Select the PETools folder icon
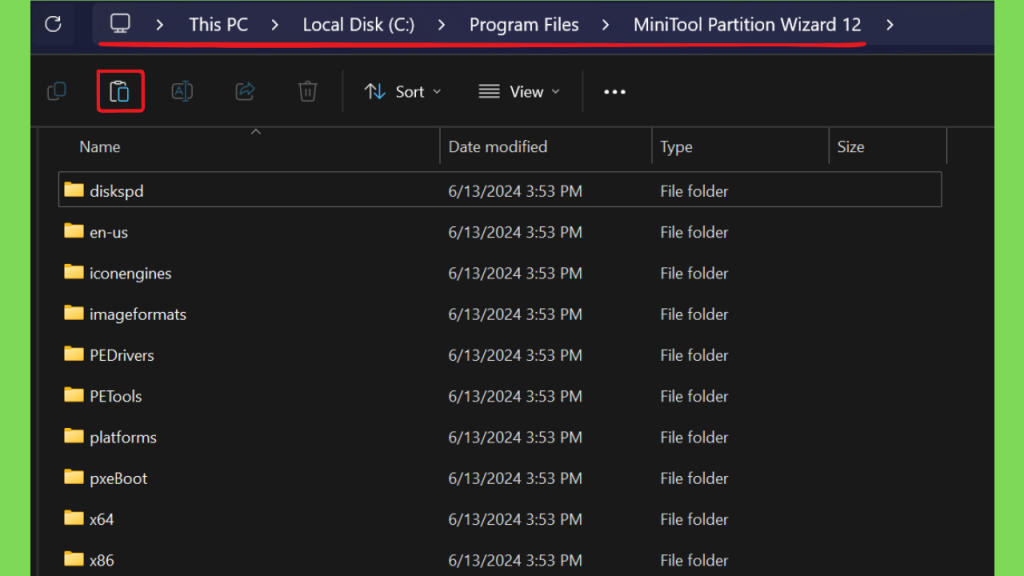The image size is (1024, 576). pyautogui.click(x=74, y=396)
